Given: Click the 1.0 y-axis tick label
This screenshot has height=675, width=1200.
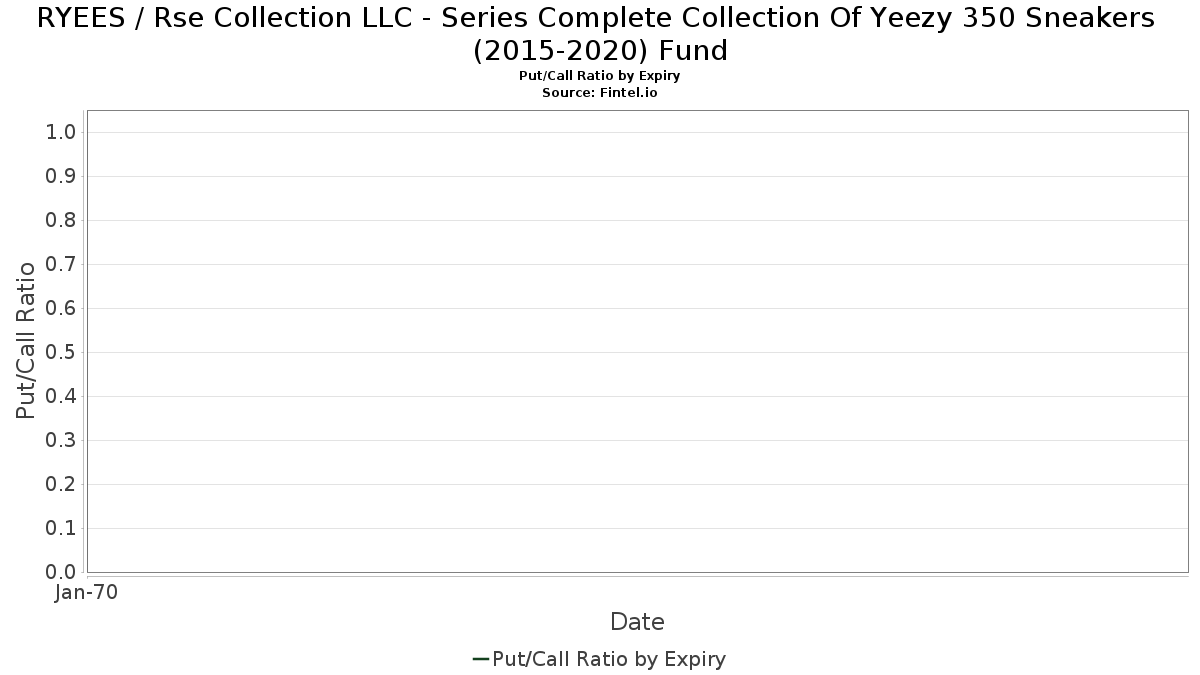Looking at the screenshot, I should 61,132.
